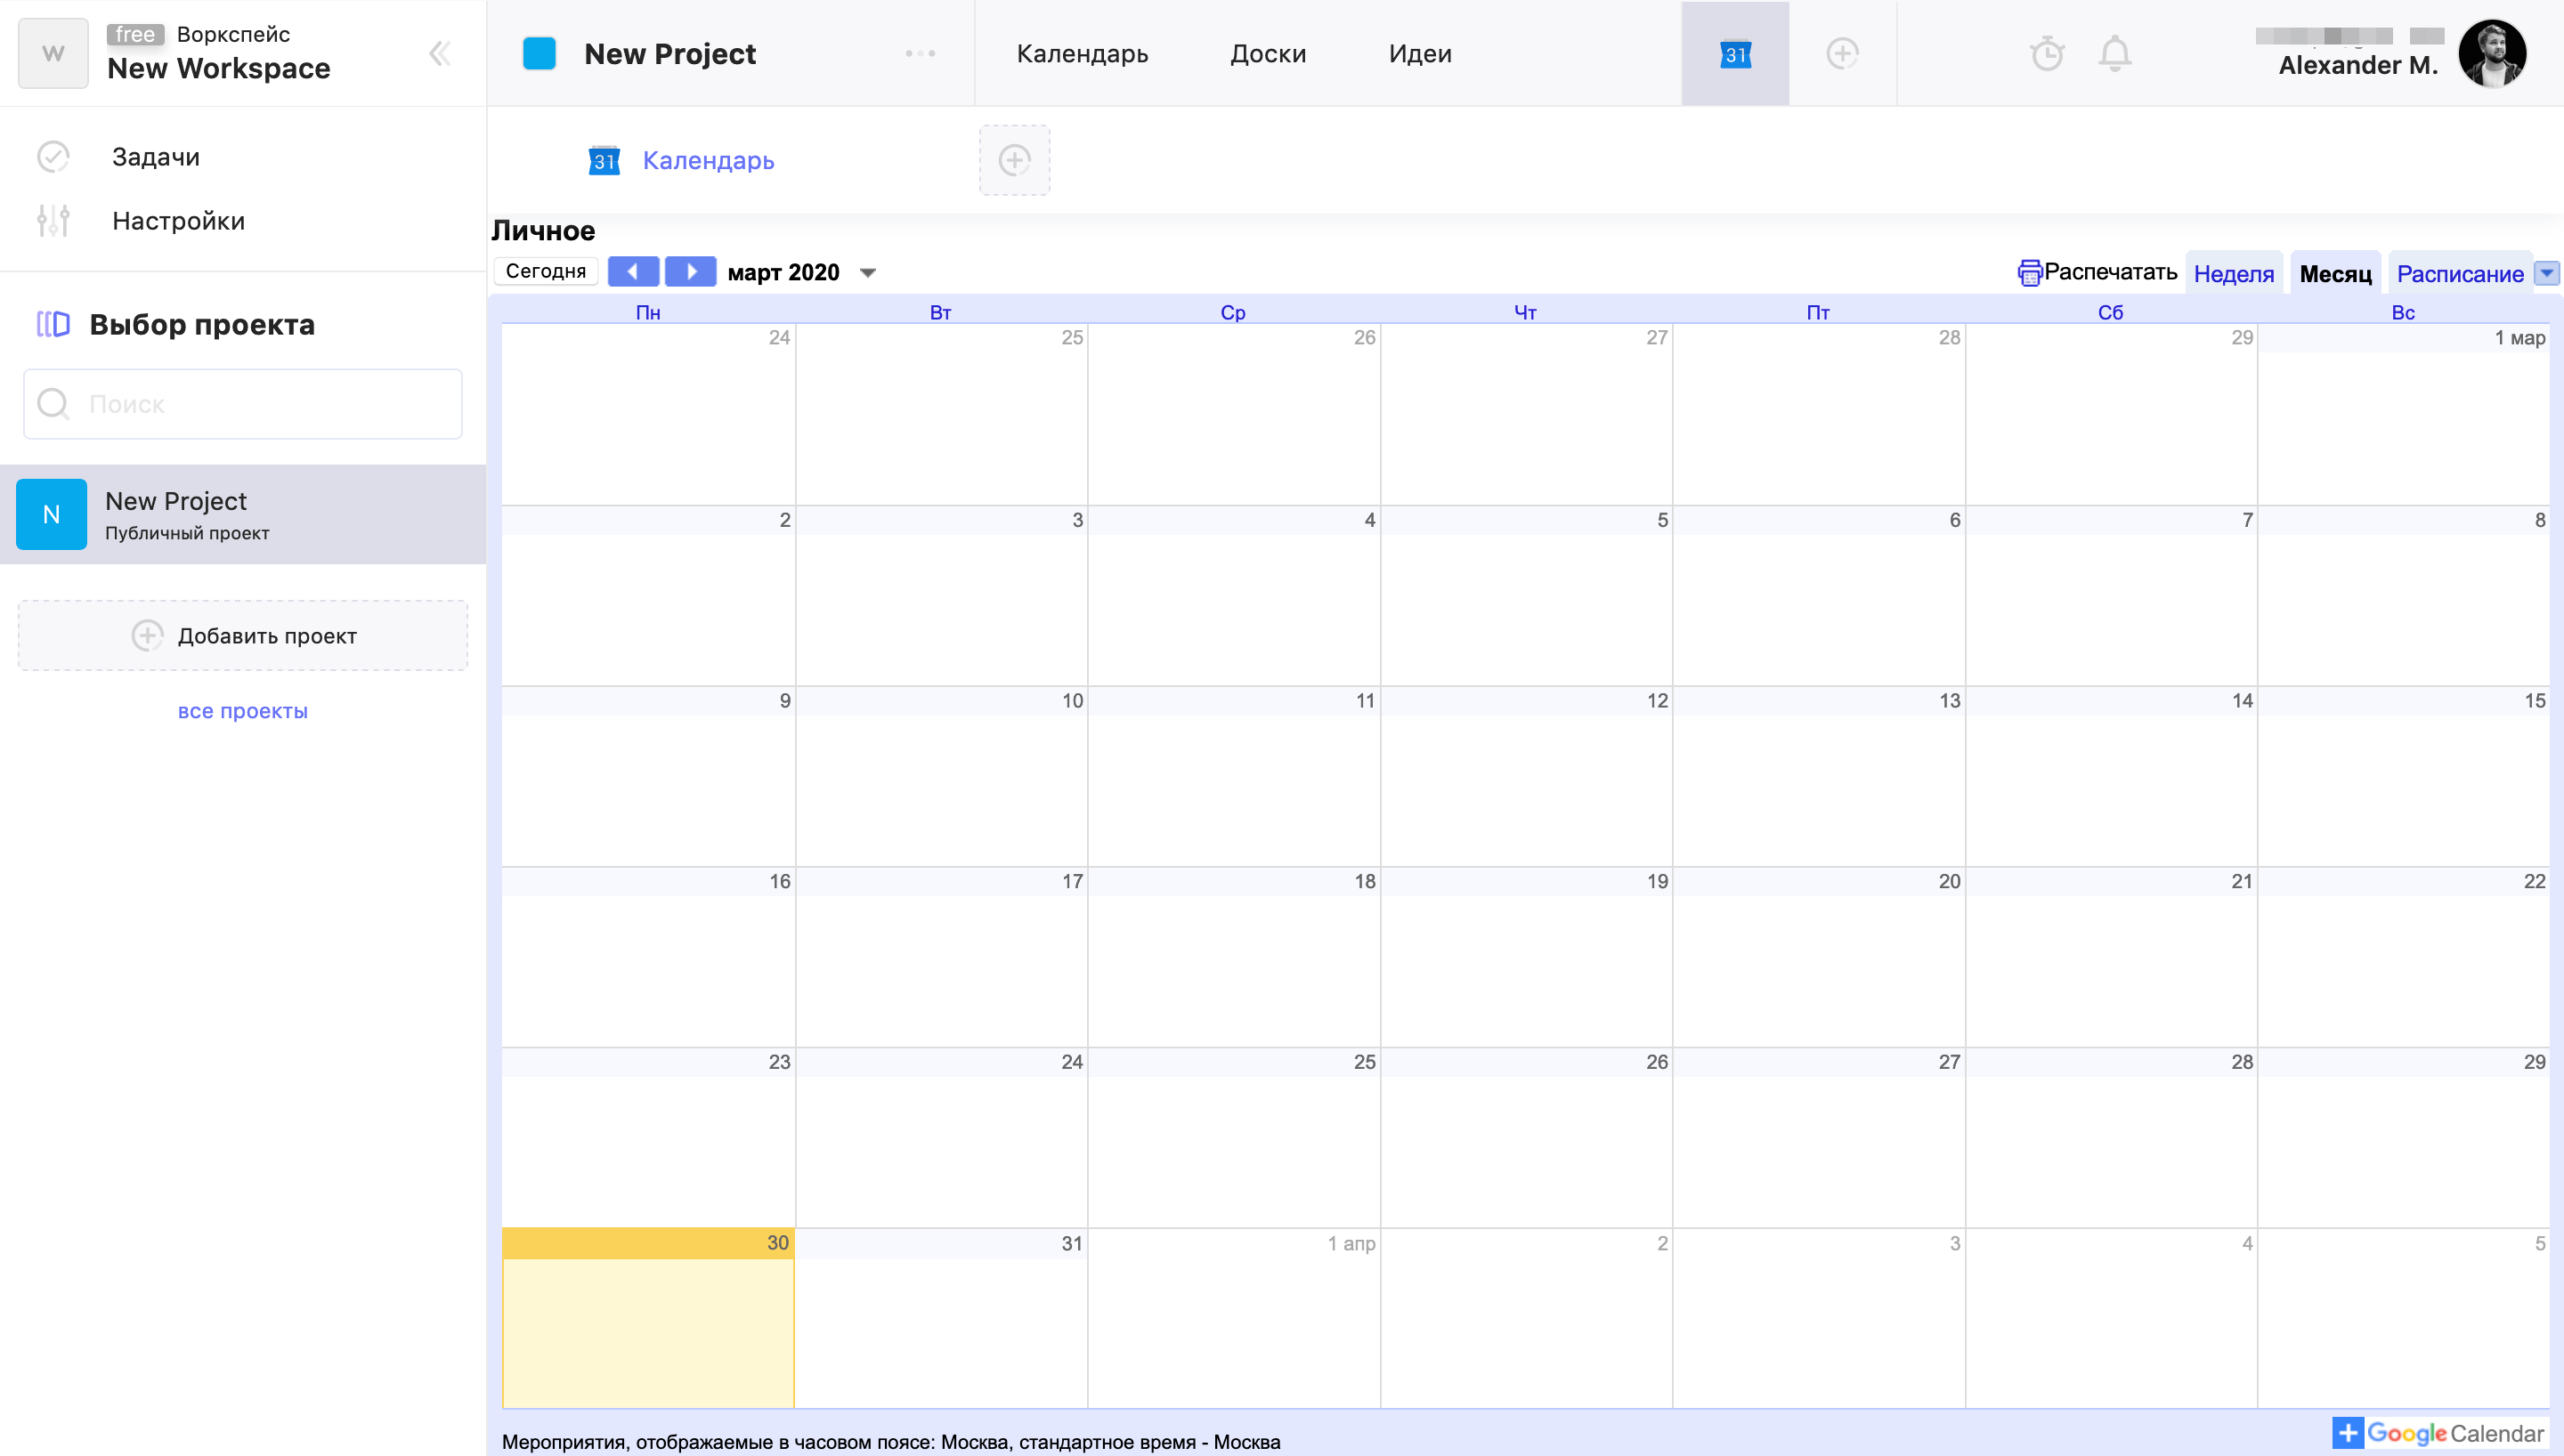The width and height of the screenshot is (2564, 1456).
Task: Open the Календарь blue link sub-tab
Action: pyautogui.click(x=708, y=160)
